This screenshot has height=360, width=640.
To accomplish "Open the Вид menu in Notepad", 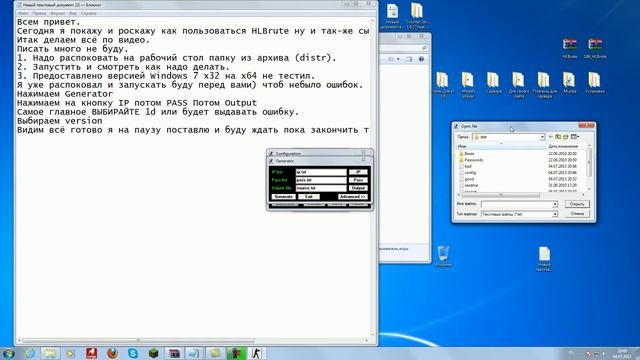I will (x=73, y=13).
